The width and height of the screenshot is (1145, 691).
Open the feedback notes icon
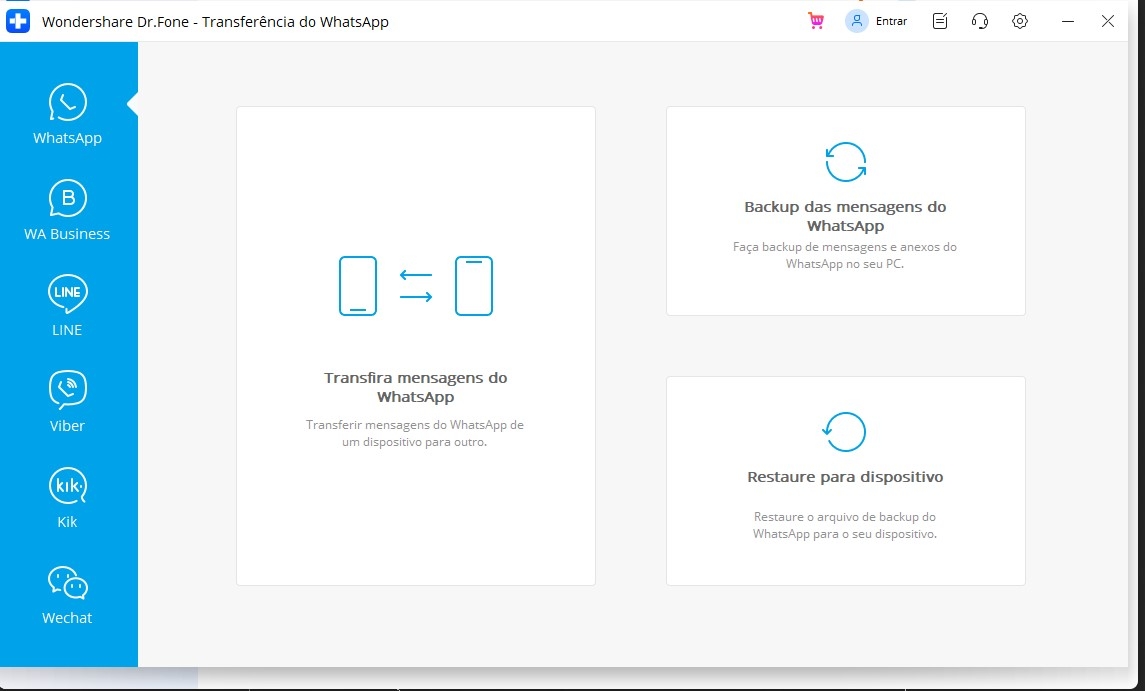point(940,21)
